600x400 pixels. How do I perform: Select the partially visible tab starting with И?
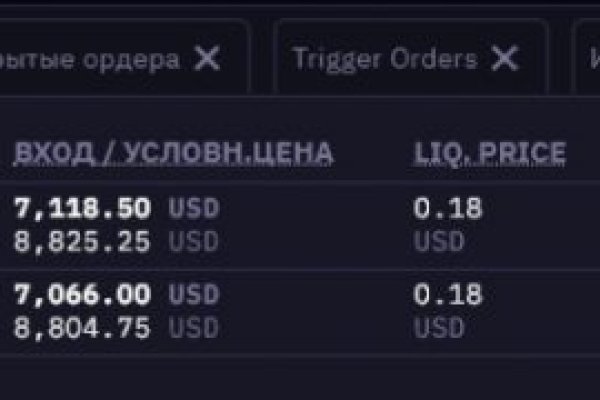tap(588, 59)
